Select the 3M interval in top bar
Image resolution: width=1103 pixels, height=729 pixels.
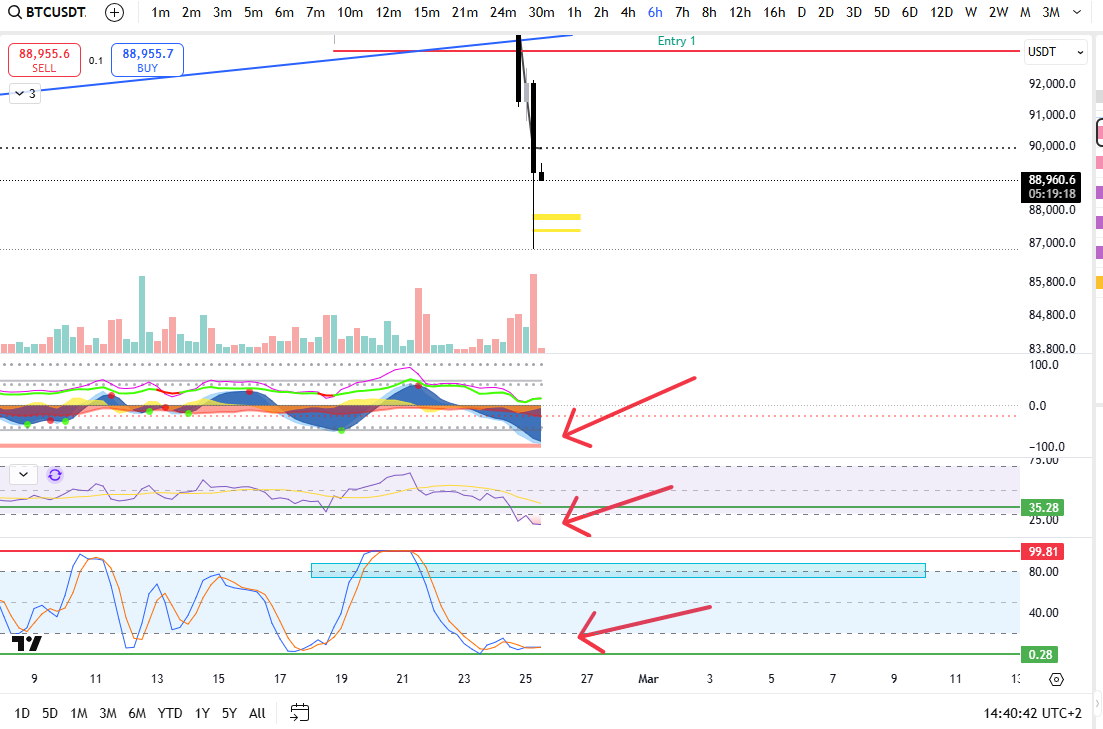1051,12
